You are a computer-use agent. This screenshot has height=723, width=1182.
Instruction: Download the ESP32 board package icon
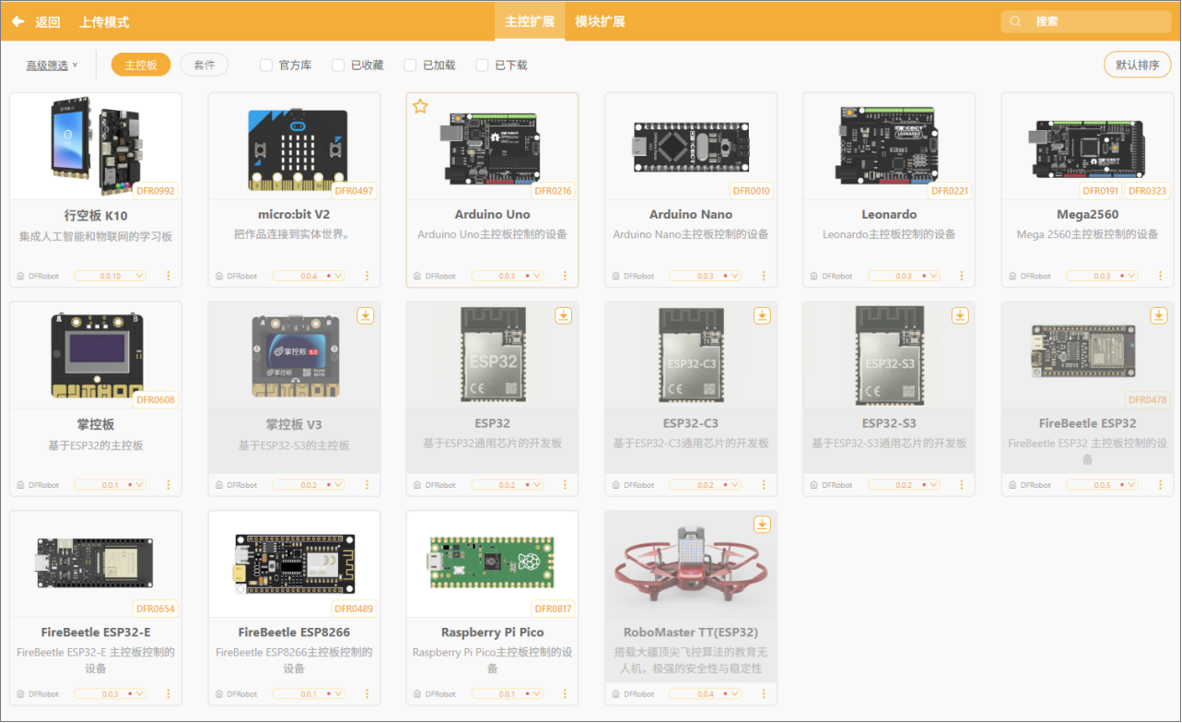point(563,315)
